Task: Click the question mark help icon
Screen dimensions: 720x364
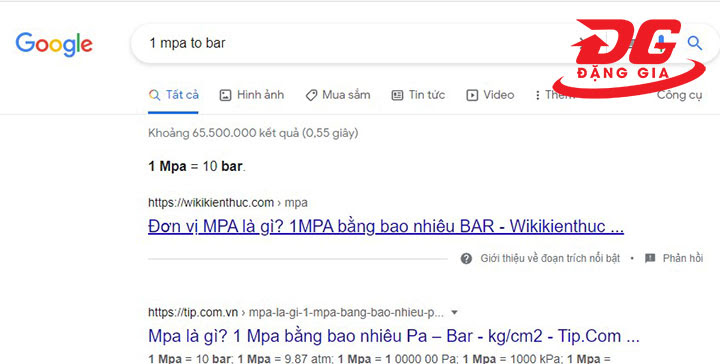Action: point(466,258)
